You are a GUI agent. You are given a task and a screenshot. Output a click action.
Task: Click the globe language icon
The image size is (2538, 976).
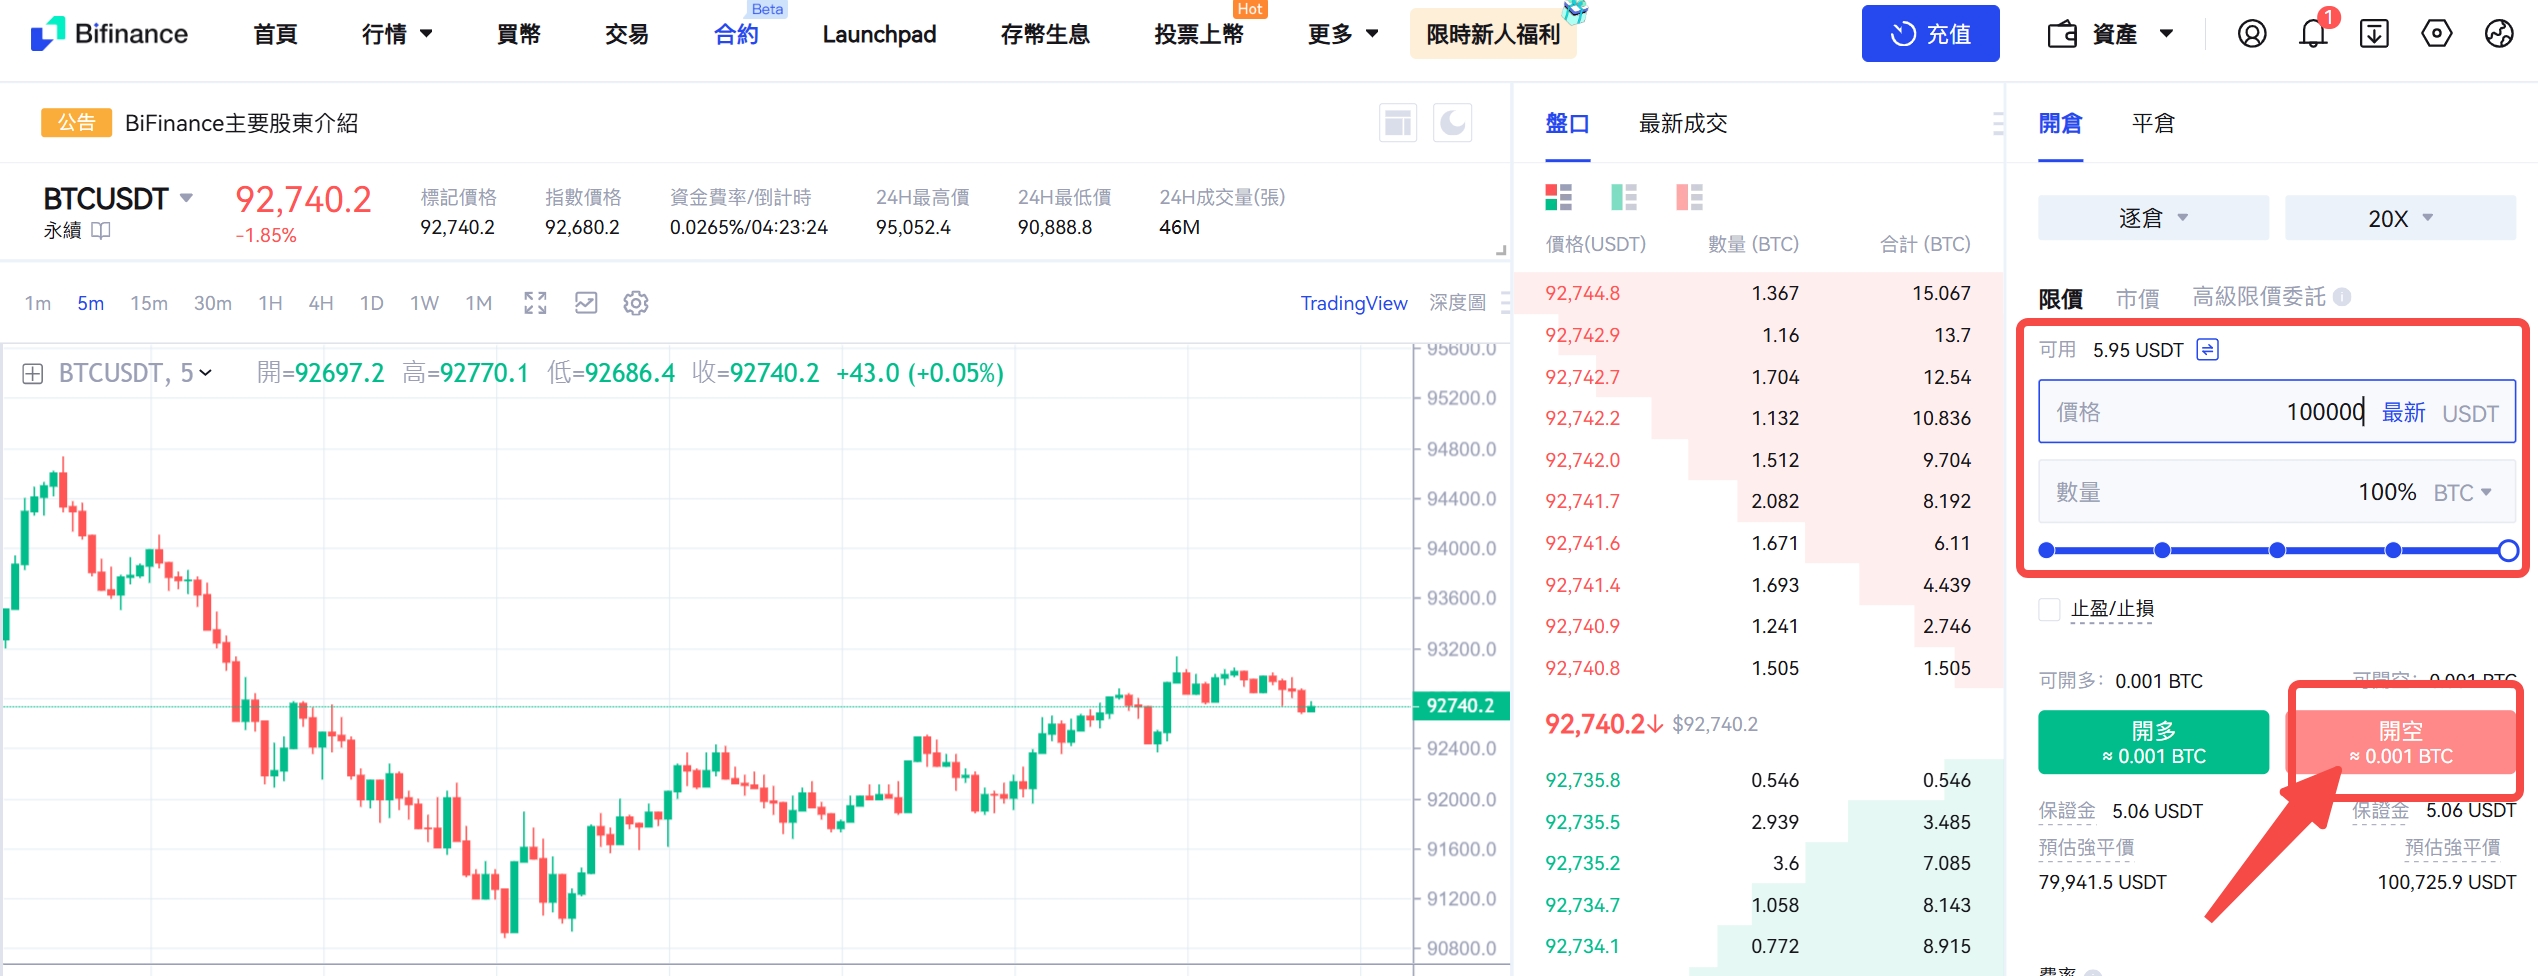2499,34
